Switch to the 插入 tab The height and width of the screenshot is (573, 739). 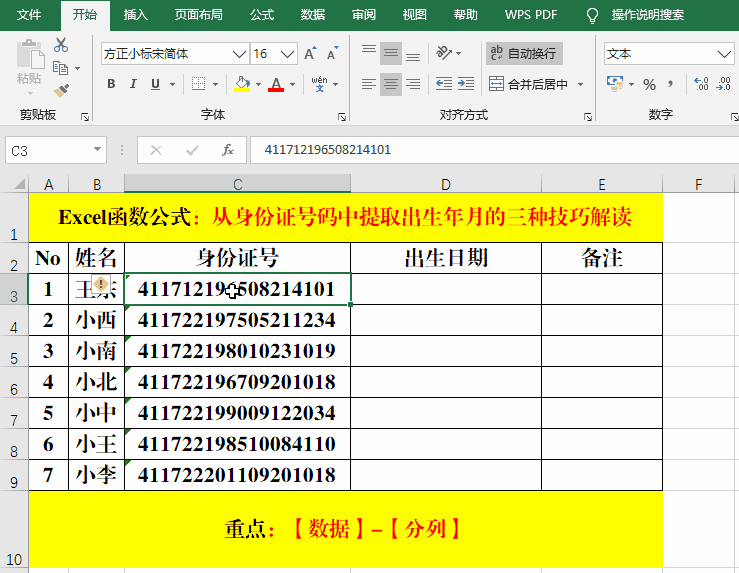(136, 15)
